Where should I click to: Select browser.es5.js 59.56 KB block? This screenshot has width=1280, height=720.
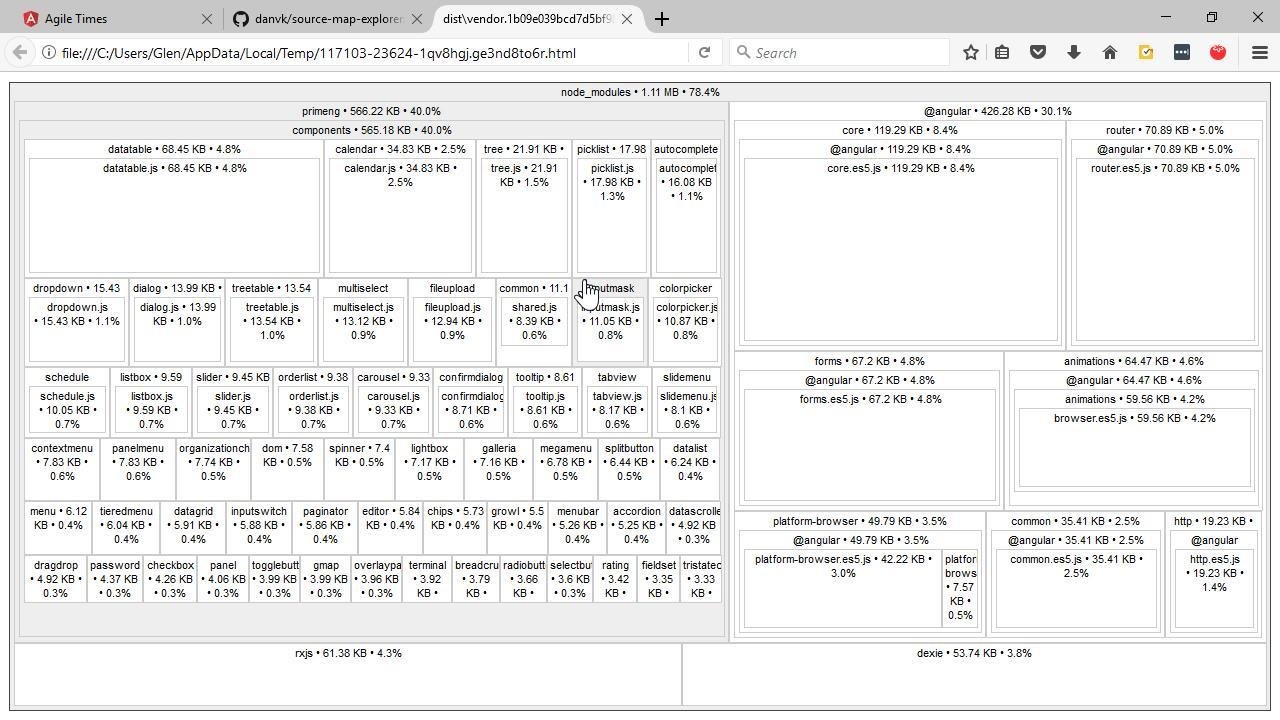point(1135,447)
